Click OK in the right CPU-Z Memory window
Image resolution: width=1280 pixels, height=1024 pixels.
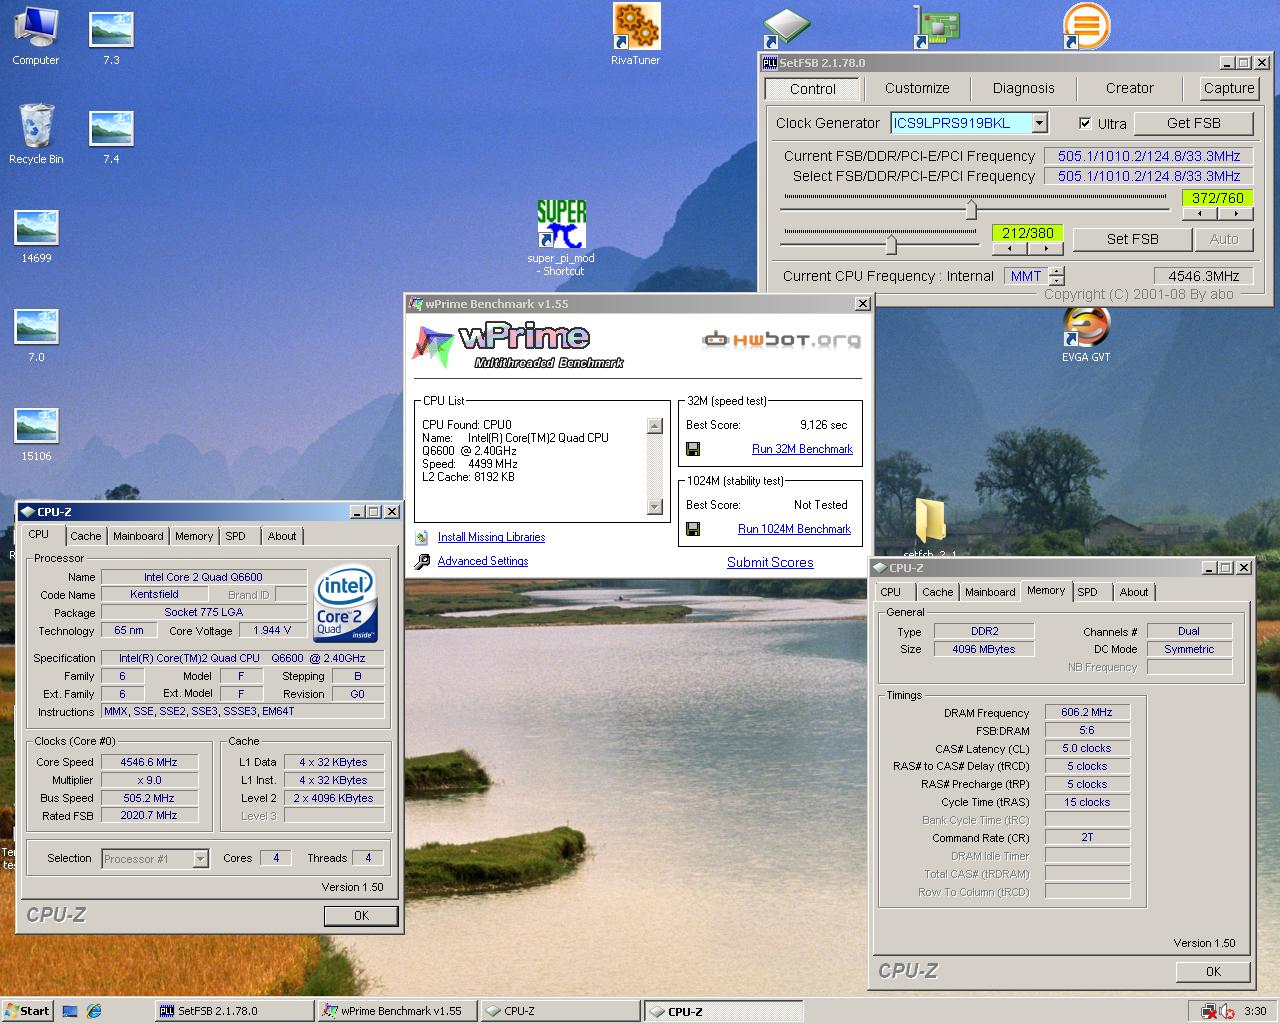tap(1213, 972)
